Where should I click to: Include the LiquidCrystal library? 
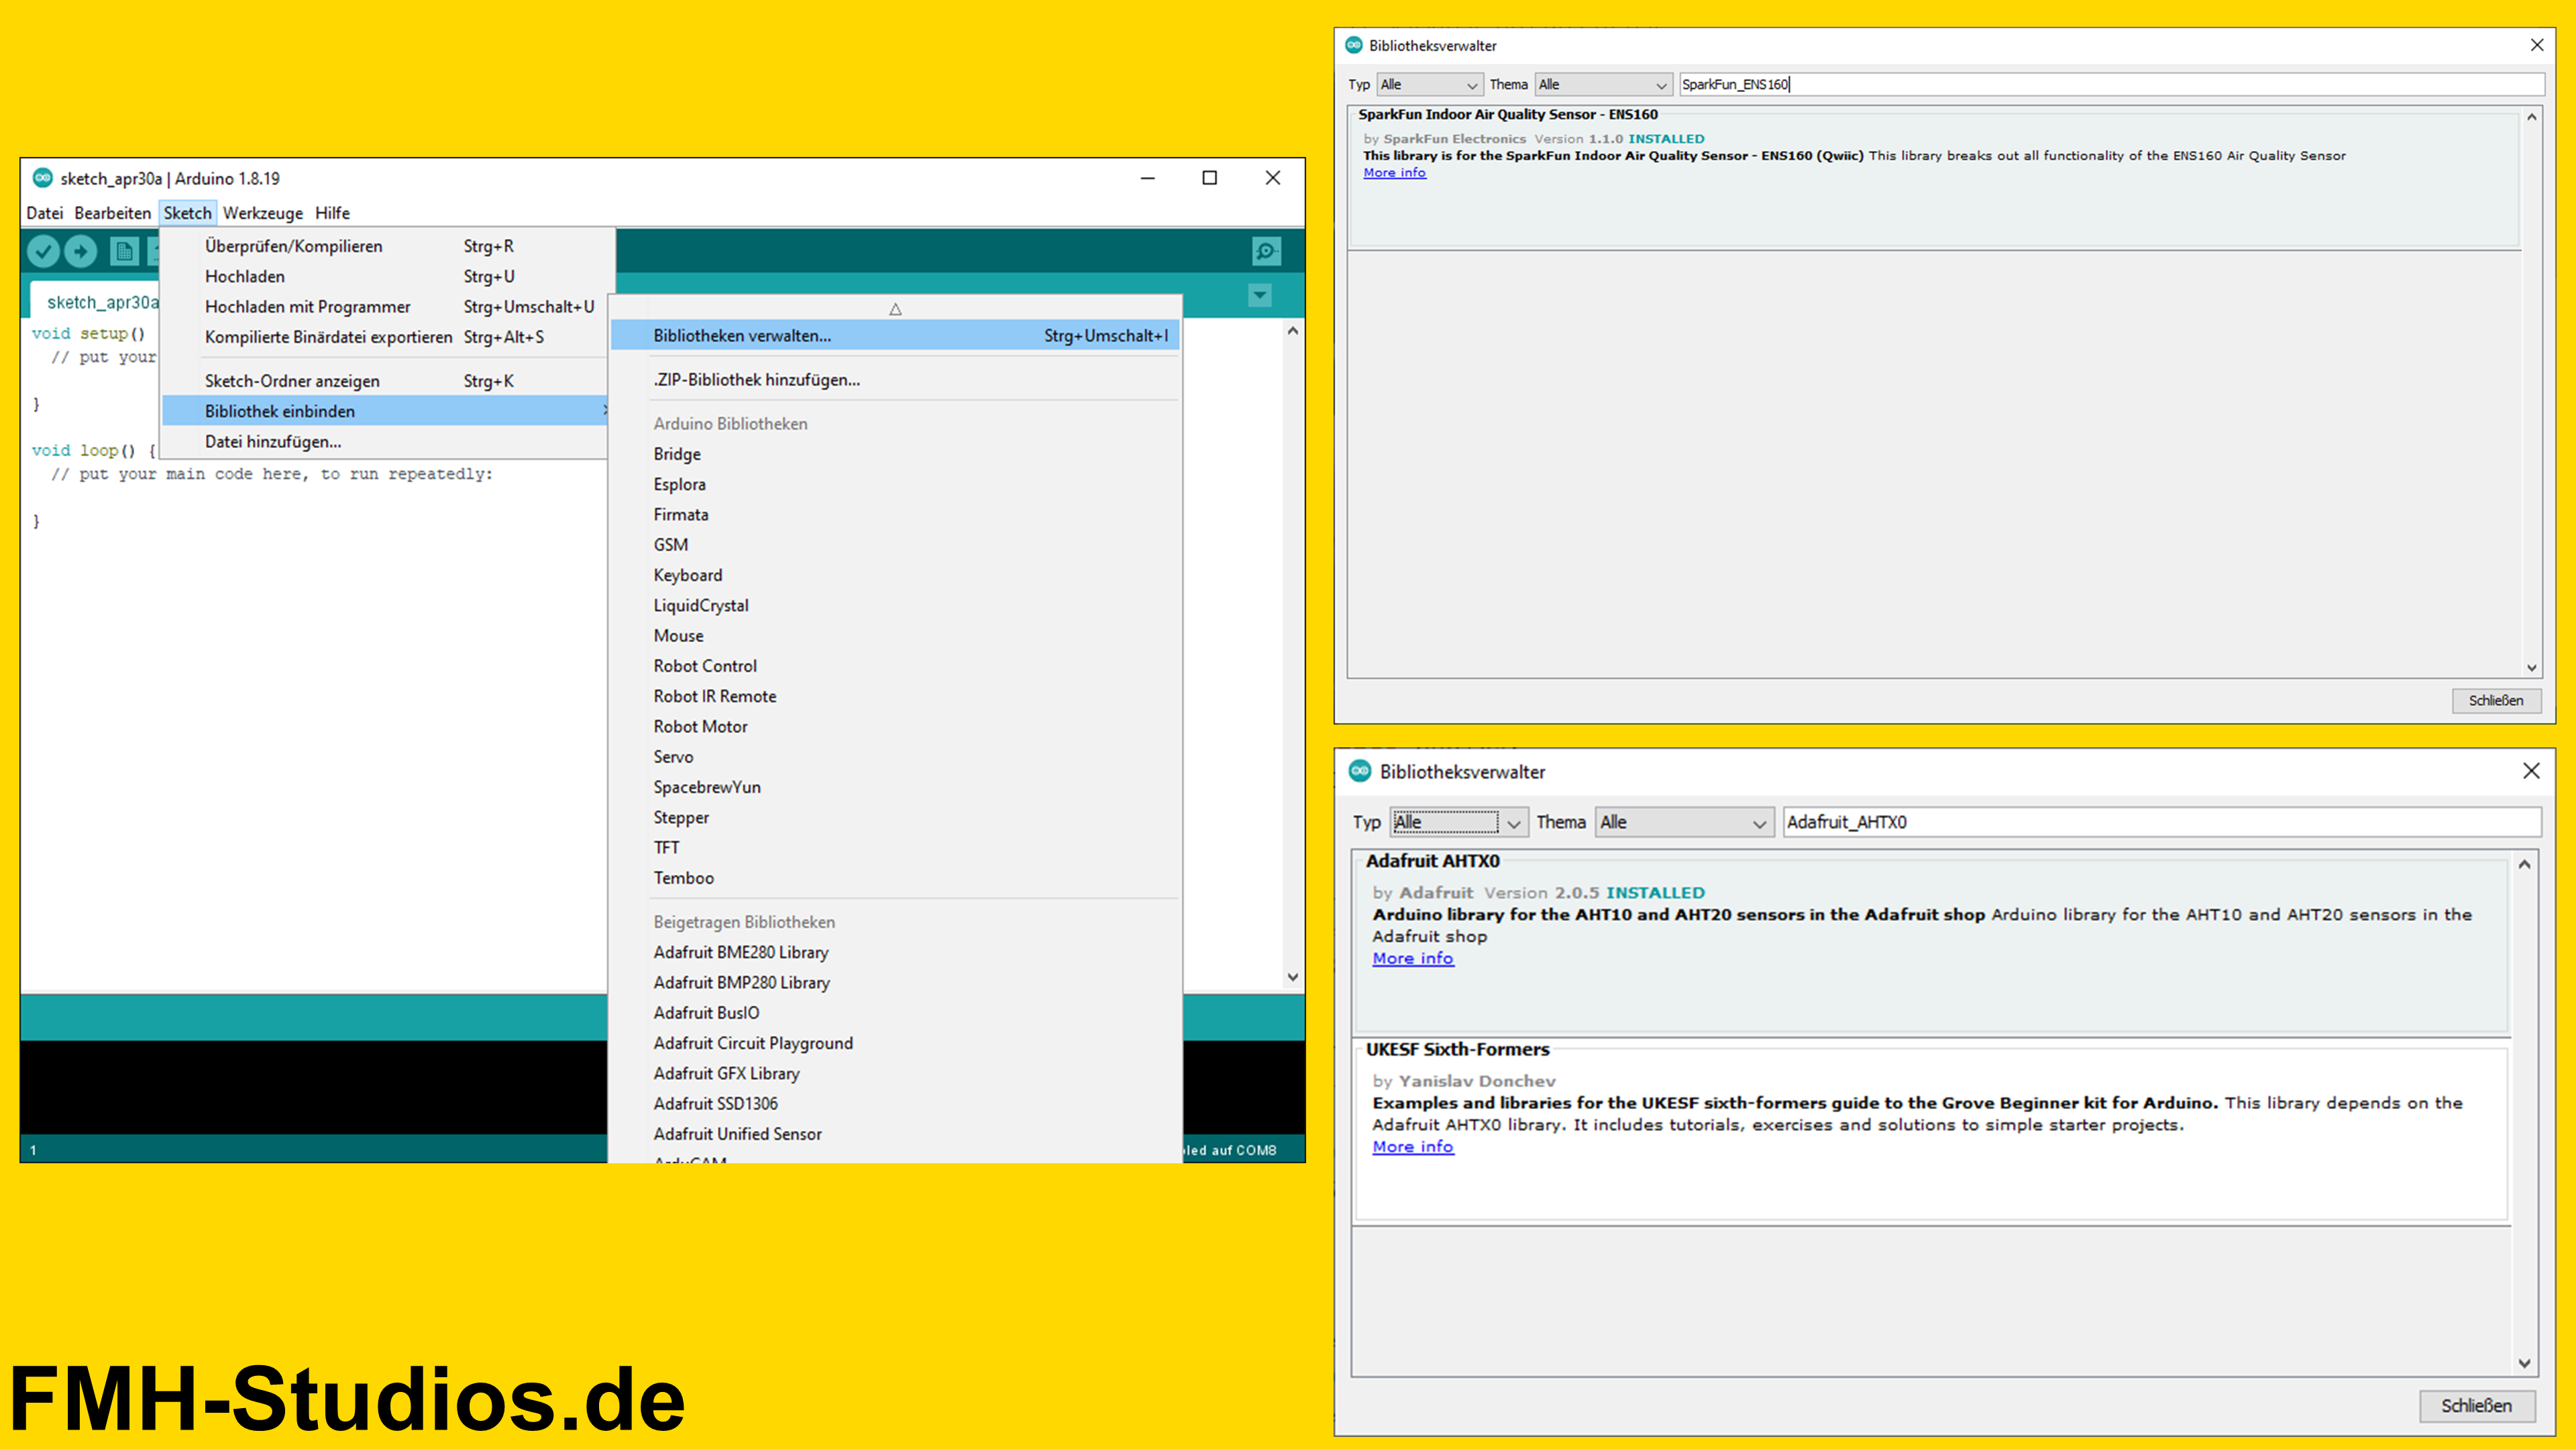click(895, 605)
